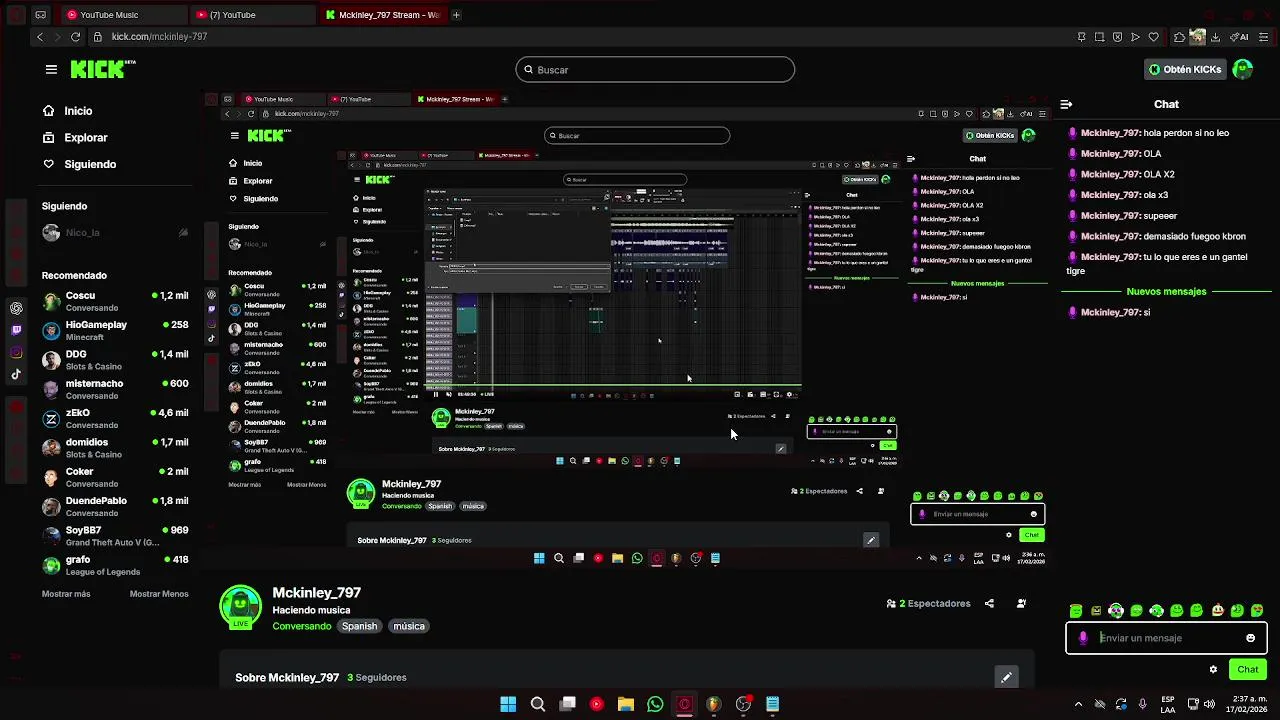Open the Conversando category link

(302, 626)
